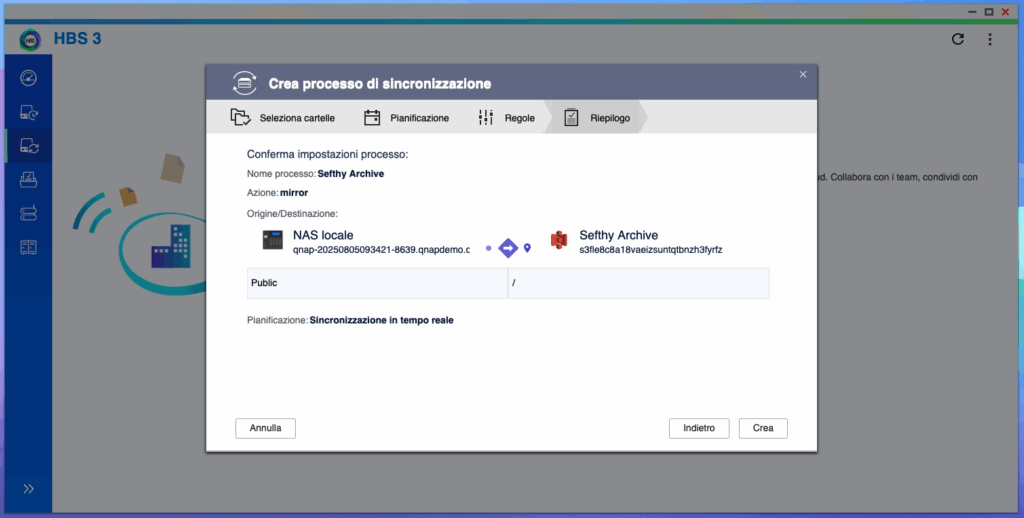This screenshot has width=1024, height=518.
Task: Expand the sidebar with the double-chevron
Action: tap(28, 489)
